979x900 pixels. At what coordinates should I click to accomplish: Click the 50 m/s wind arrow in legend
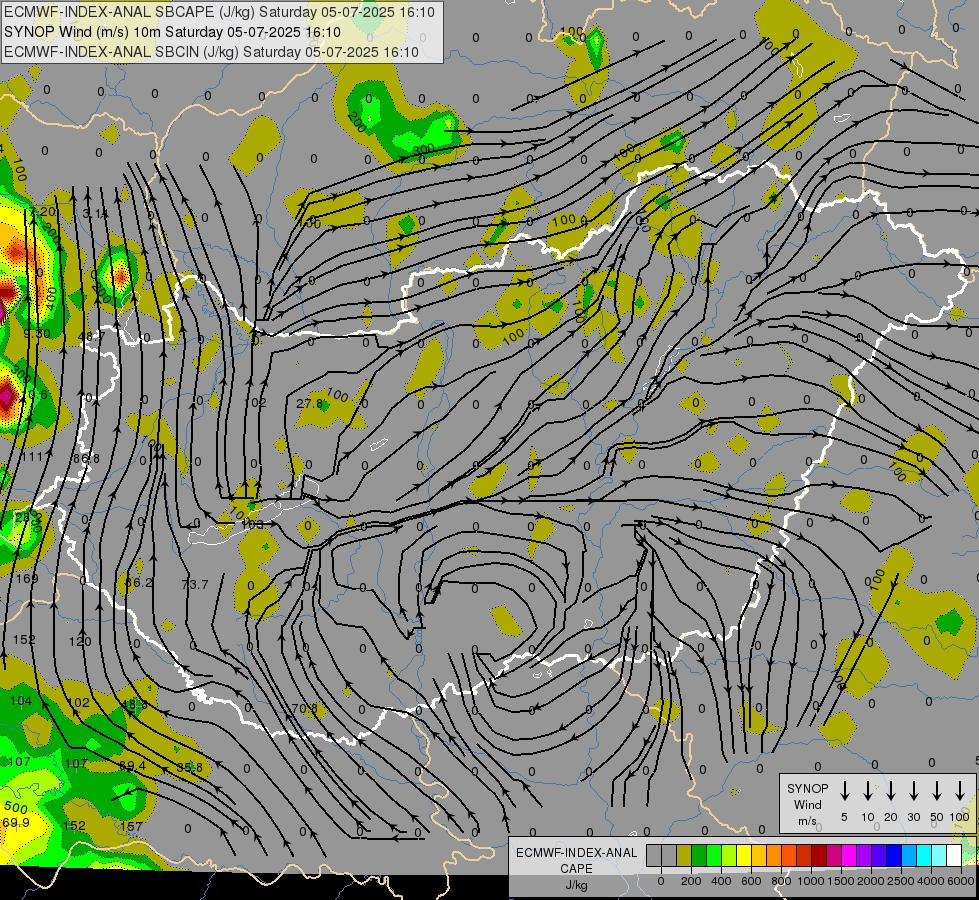click(x=937, y=791)
